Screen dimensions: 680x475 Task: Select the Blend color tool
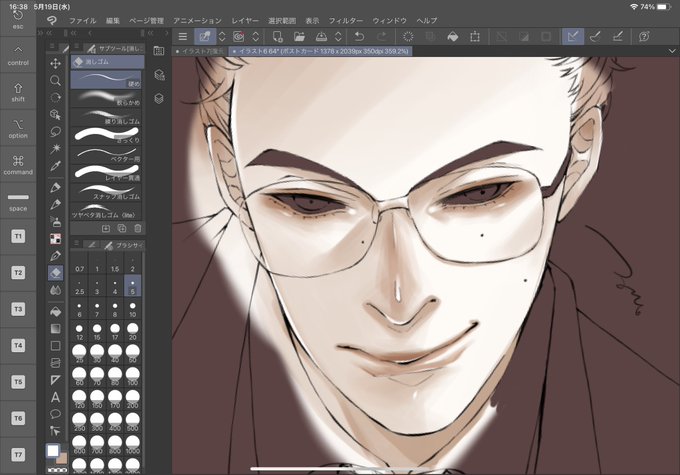tap(55, 290)
